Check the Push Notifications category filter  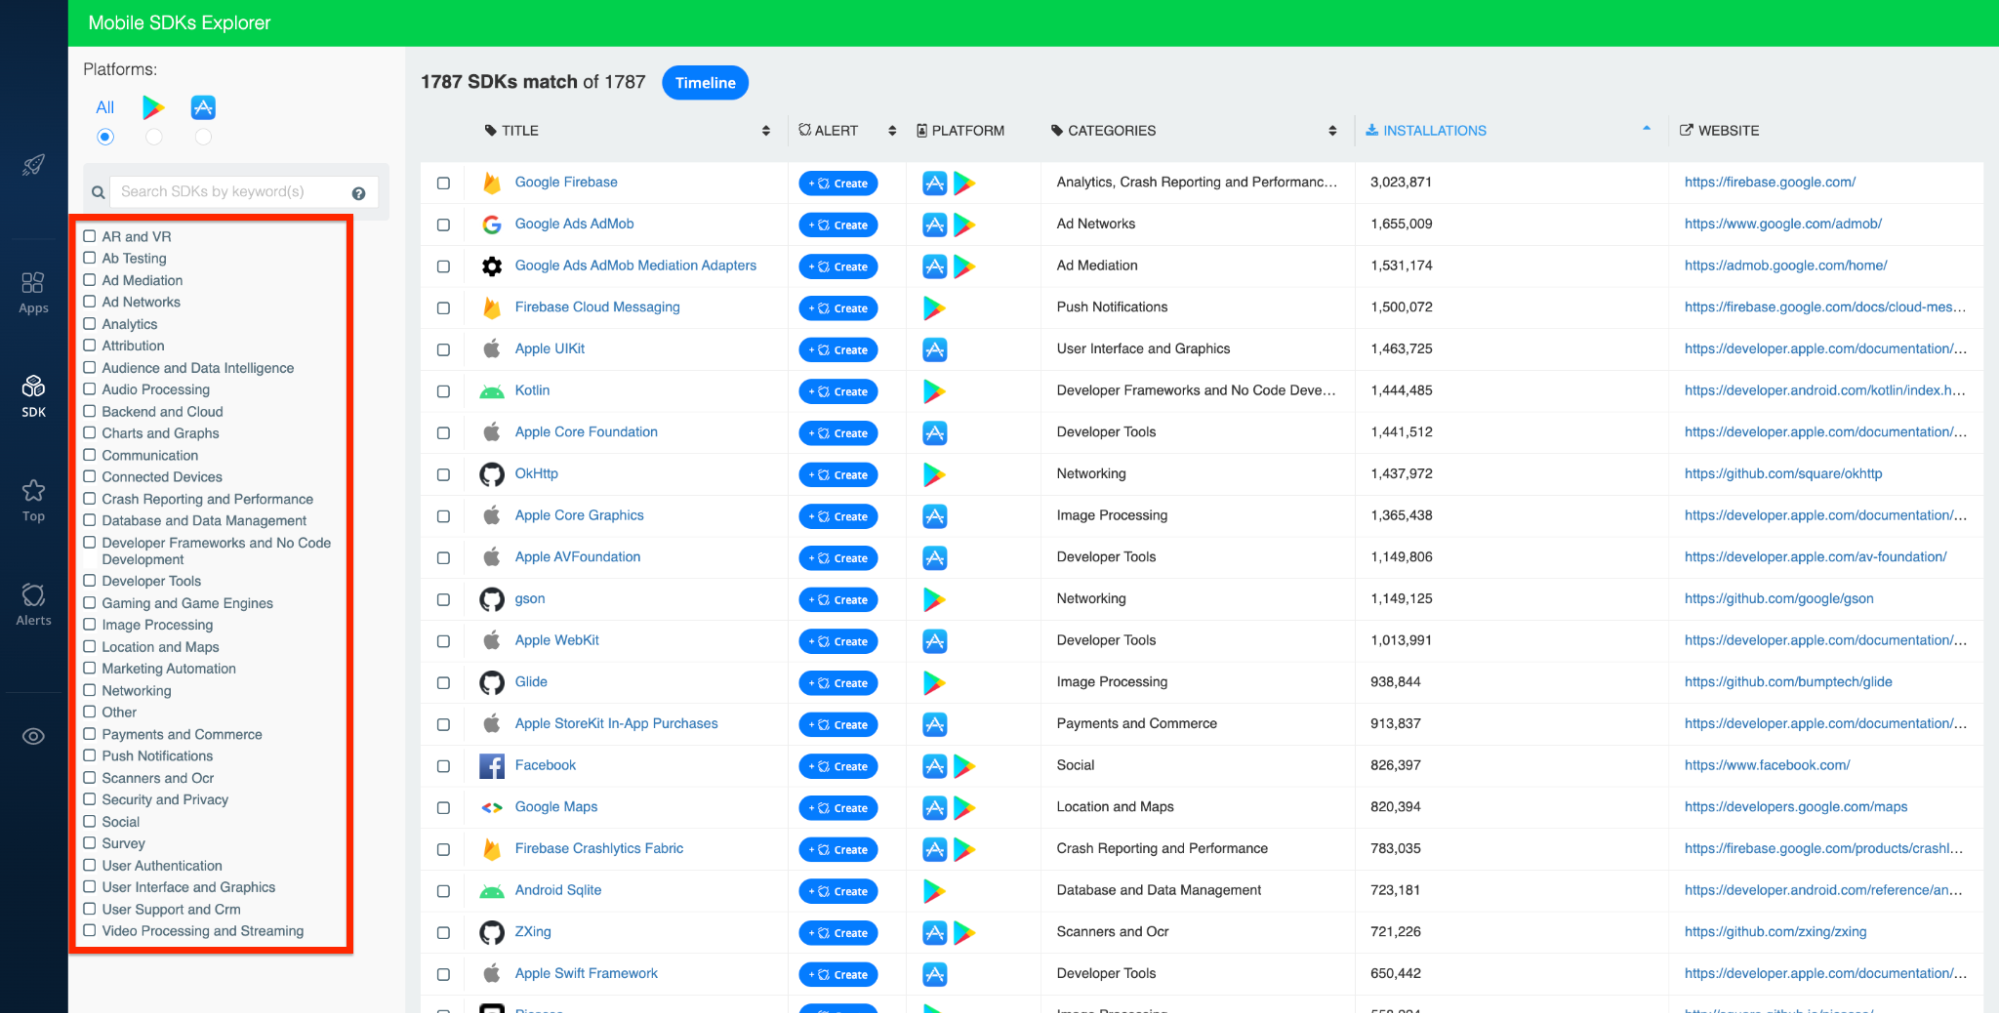[89, 755]
